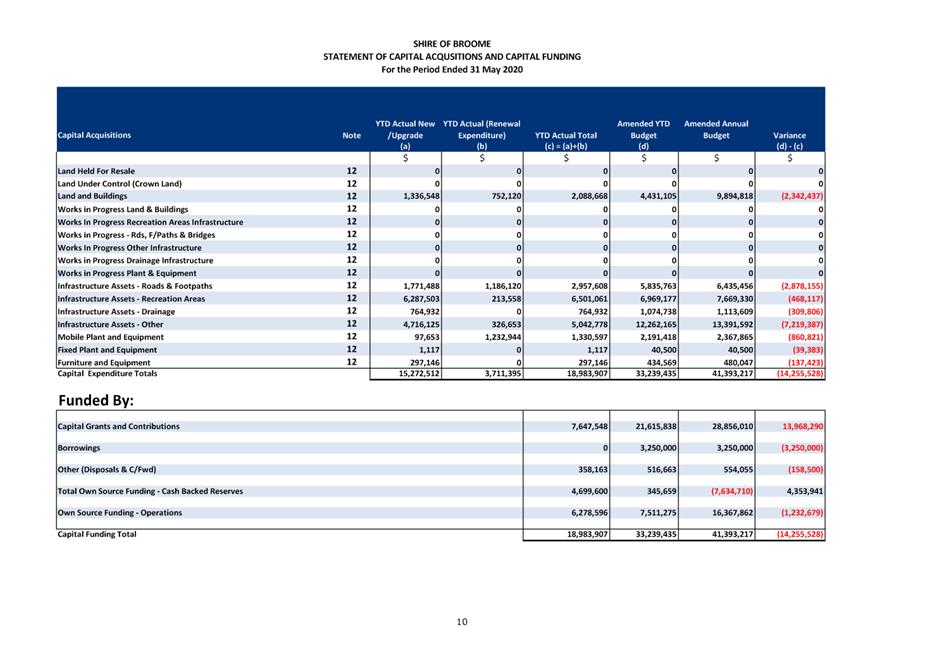The height and width of the screenshot is (653, 925).
Task: Select "Capital Expenditure Totals" label
Action: [107, 373]
